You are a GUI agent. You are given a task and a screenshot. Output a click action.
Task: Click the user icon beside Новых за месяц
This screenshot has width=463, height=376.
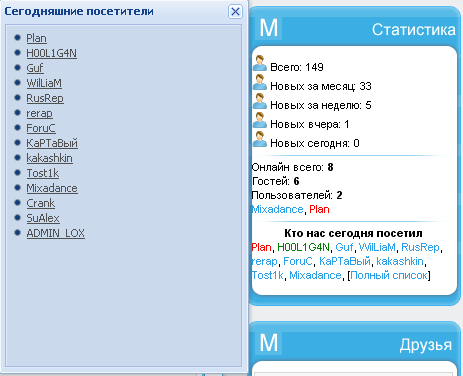click(260, 82)
